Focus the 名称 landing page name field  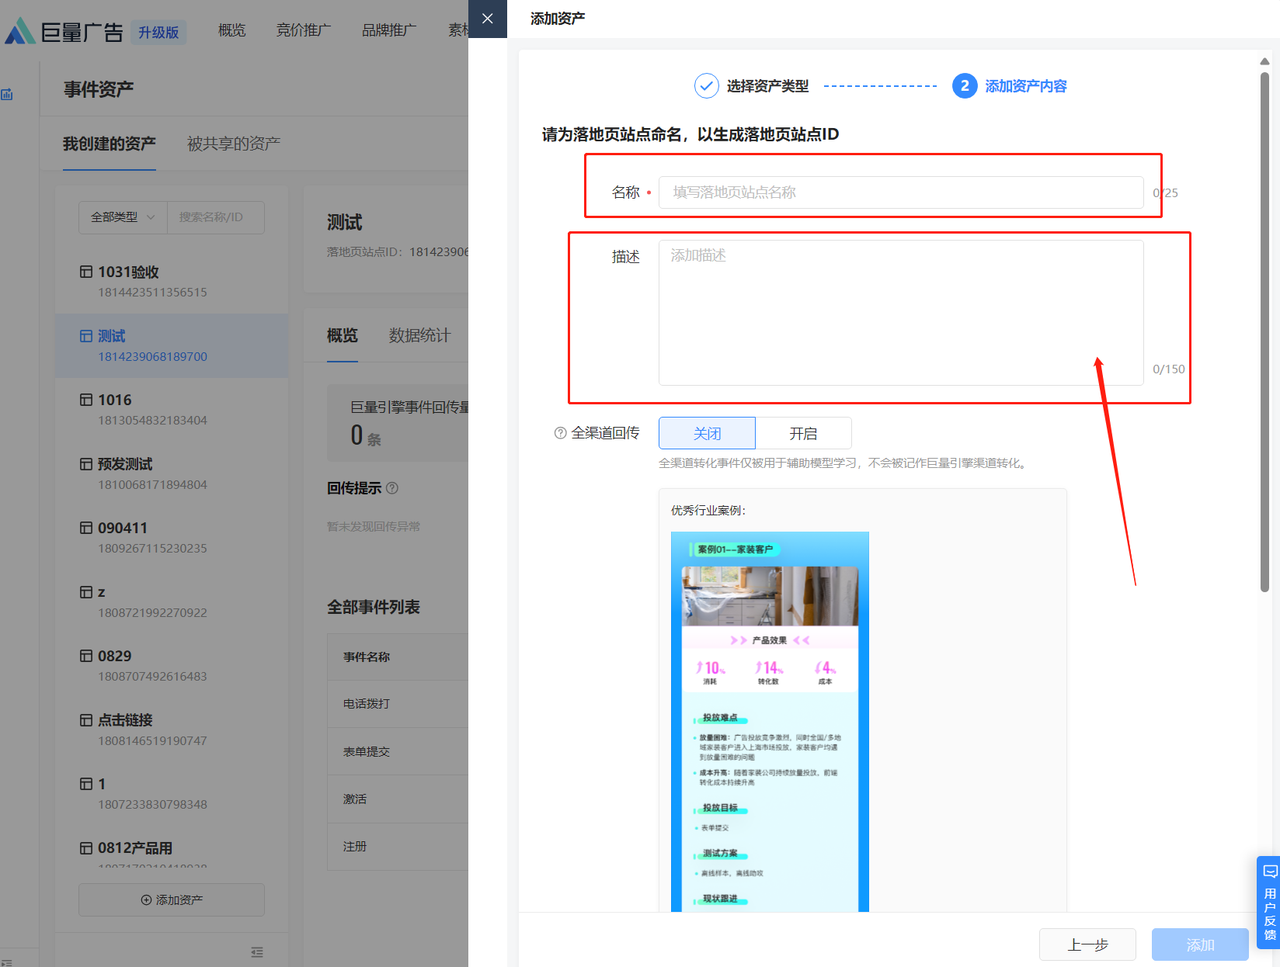pyautogui.click(x=900, y=192)
